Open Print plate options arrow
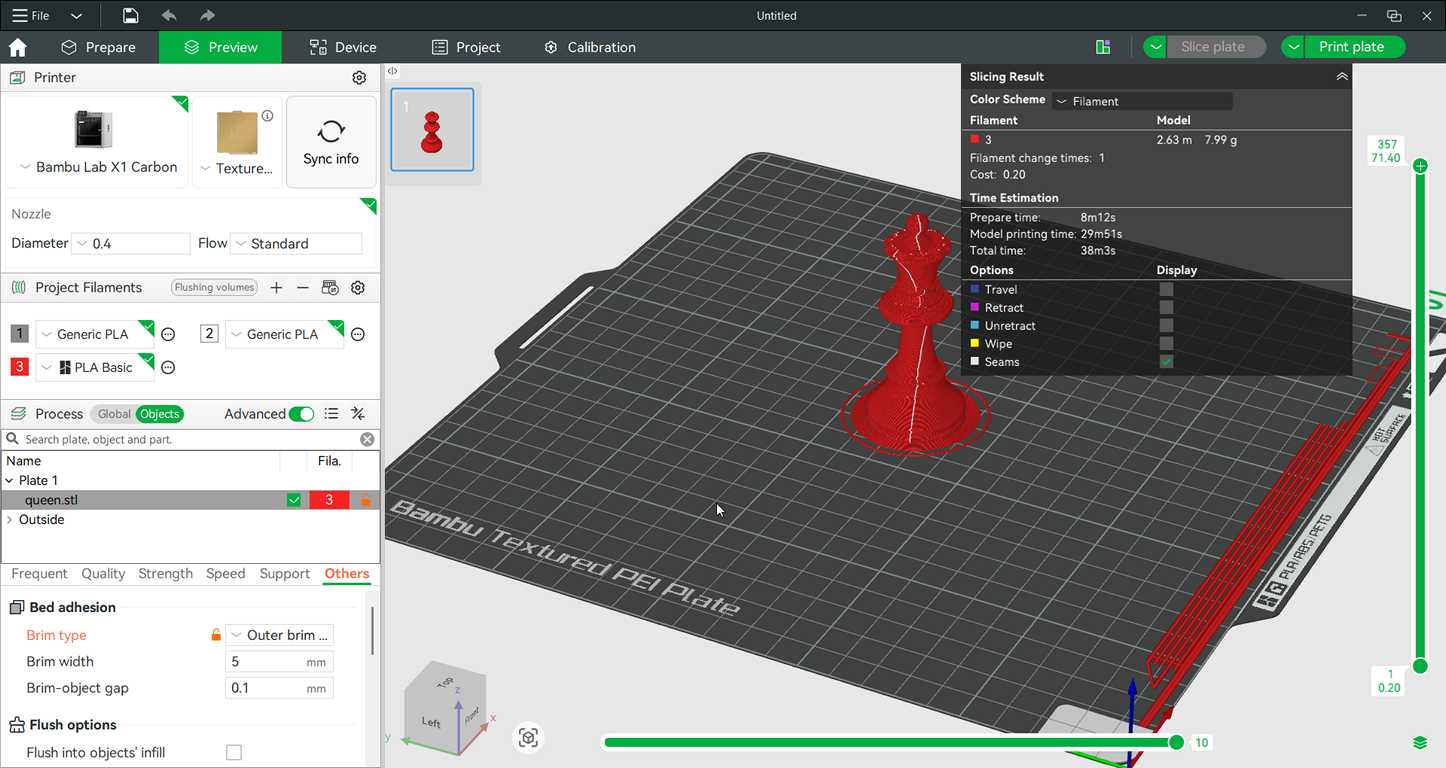1446x768 pixels. [1294, 47]
